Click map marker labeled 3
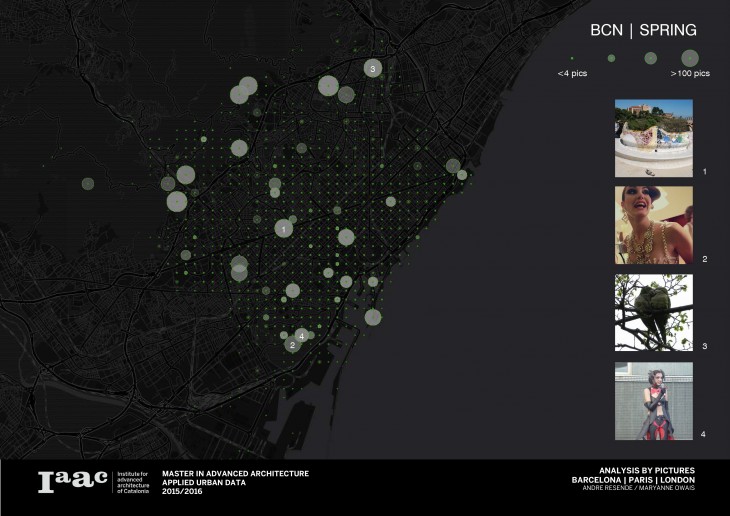 [373, 69]
